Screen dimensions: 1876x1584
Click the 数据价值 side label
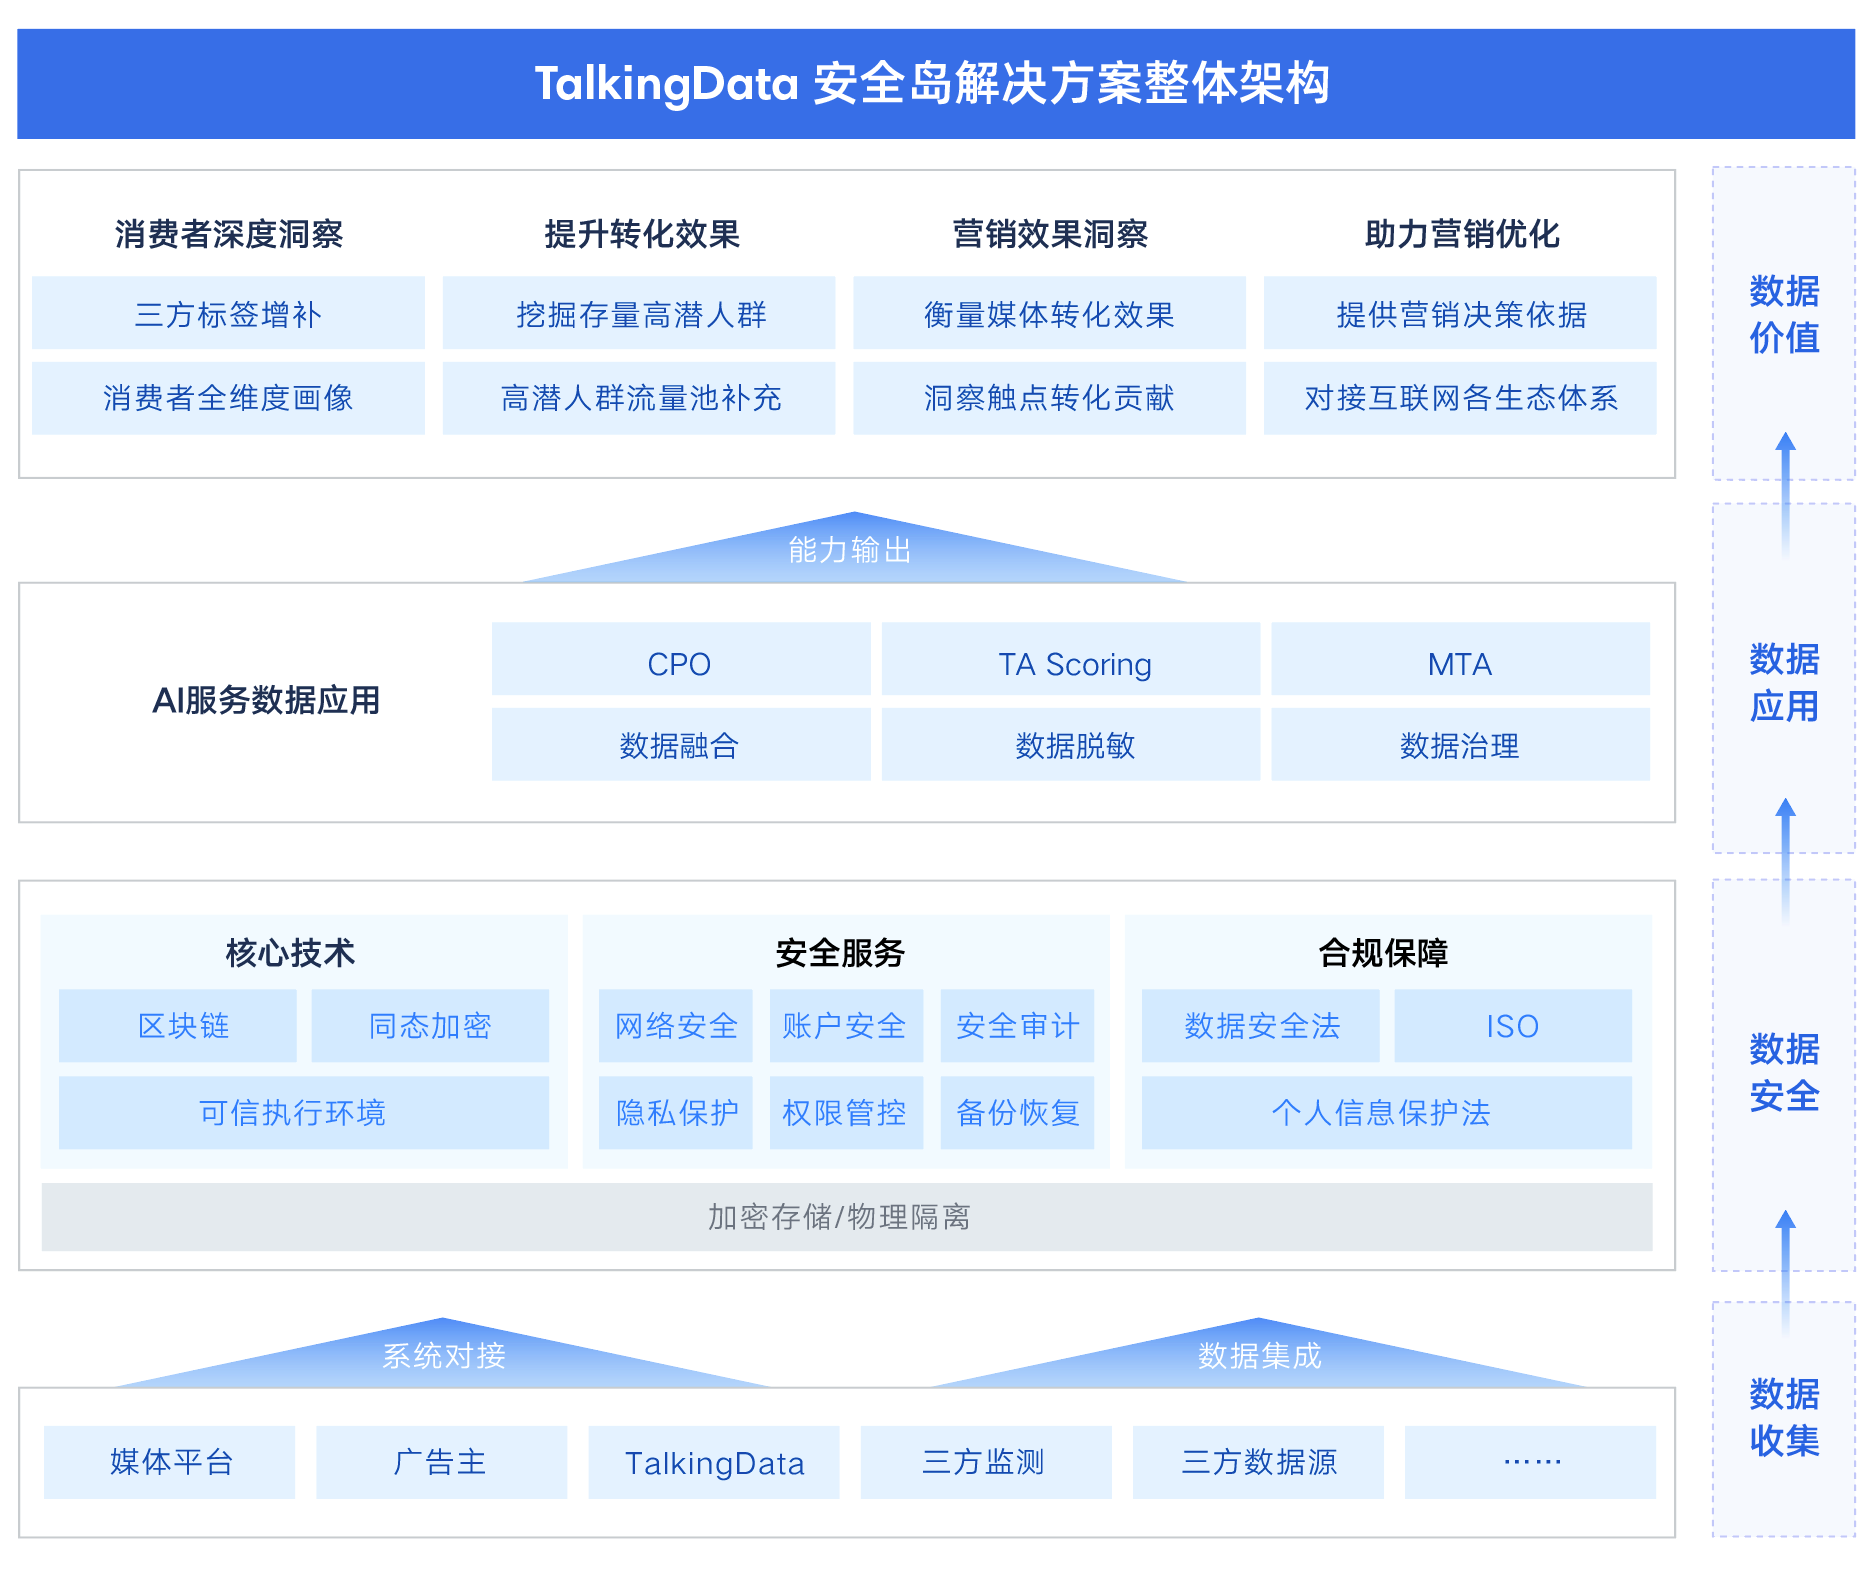pyautogui.click(x=1784, y=314)
